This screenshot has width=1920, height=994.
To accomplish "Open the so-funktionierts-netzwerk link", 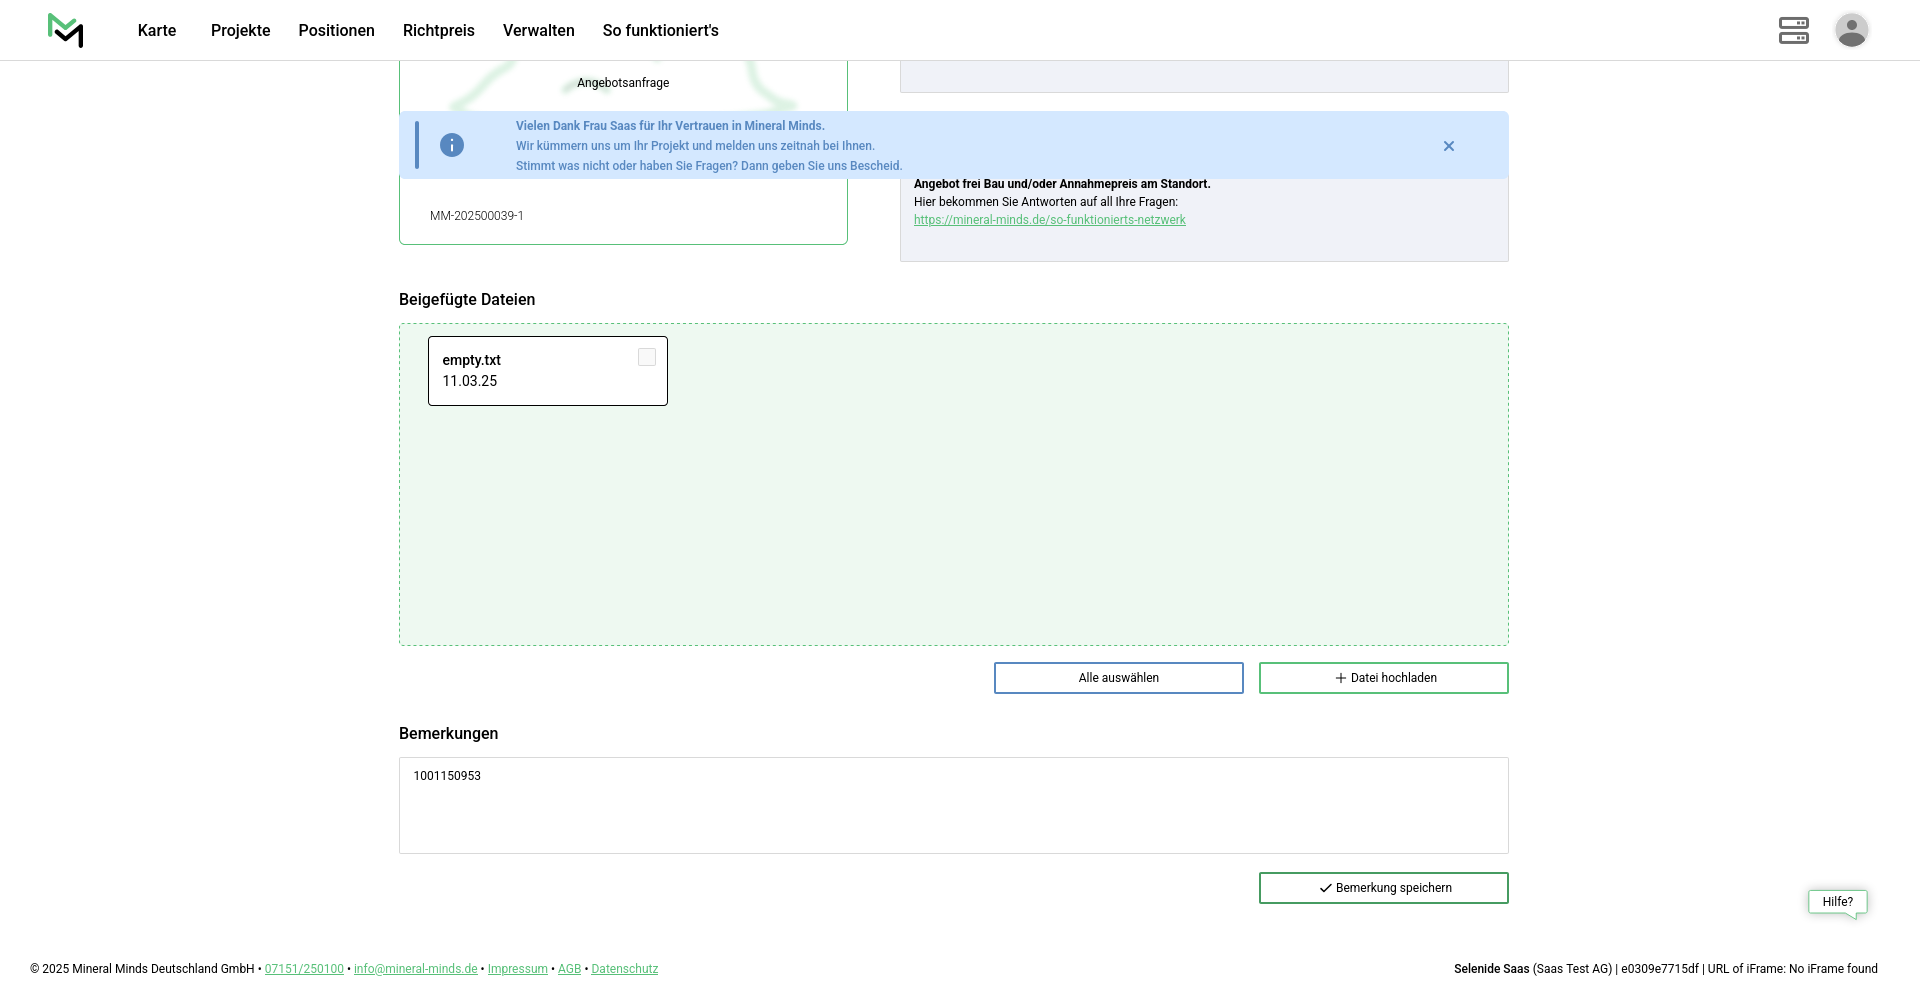I will click(1049, 220).
